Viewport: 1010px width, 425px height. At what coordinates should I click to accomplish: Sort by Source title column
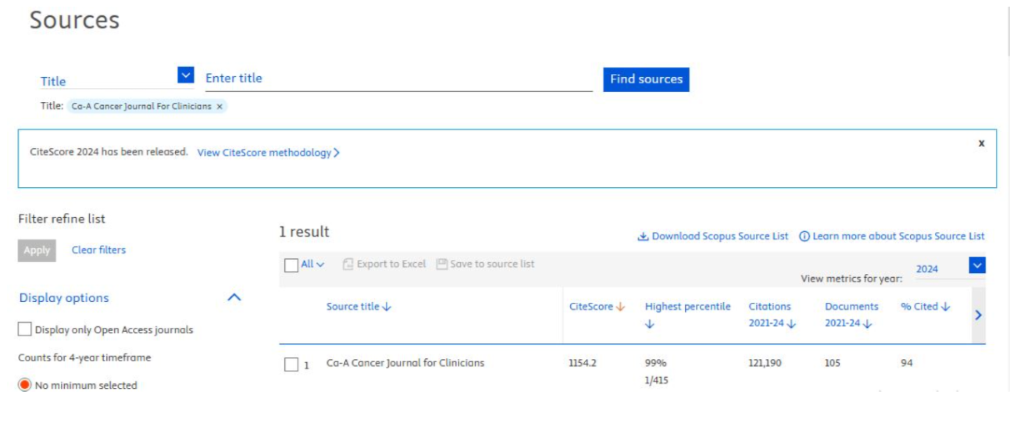pos(386,307)
